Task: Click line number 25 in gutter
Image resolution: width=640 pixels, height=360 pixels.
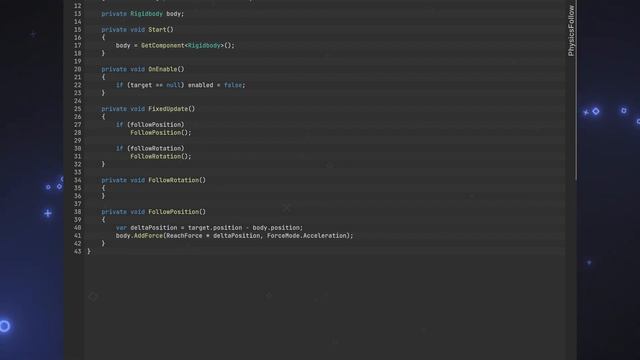Action: point(78,109)
